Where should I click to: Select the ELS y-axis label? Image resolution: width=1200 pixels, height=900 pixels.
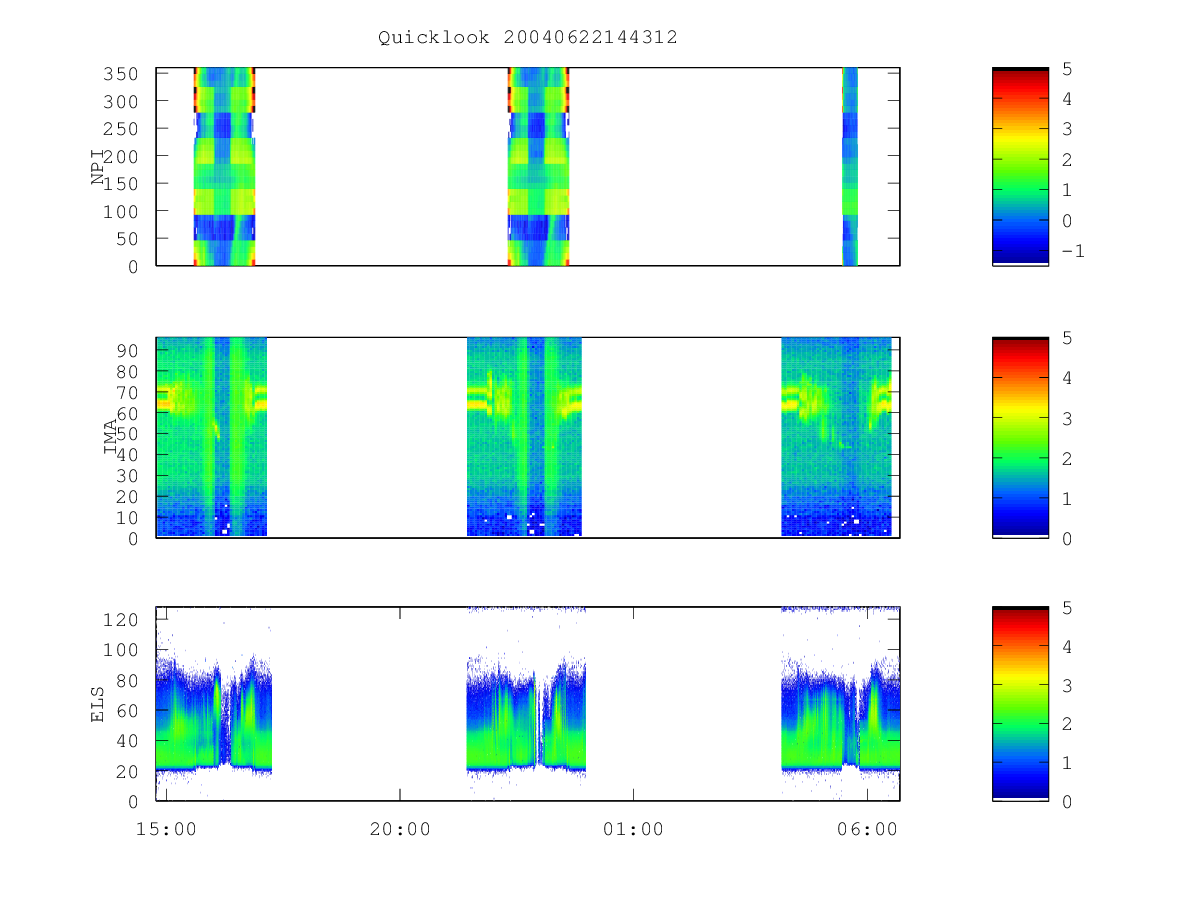point(99,704)
